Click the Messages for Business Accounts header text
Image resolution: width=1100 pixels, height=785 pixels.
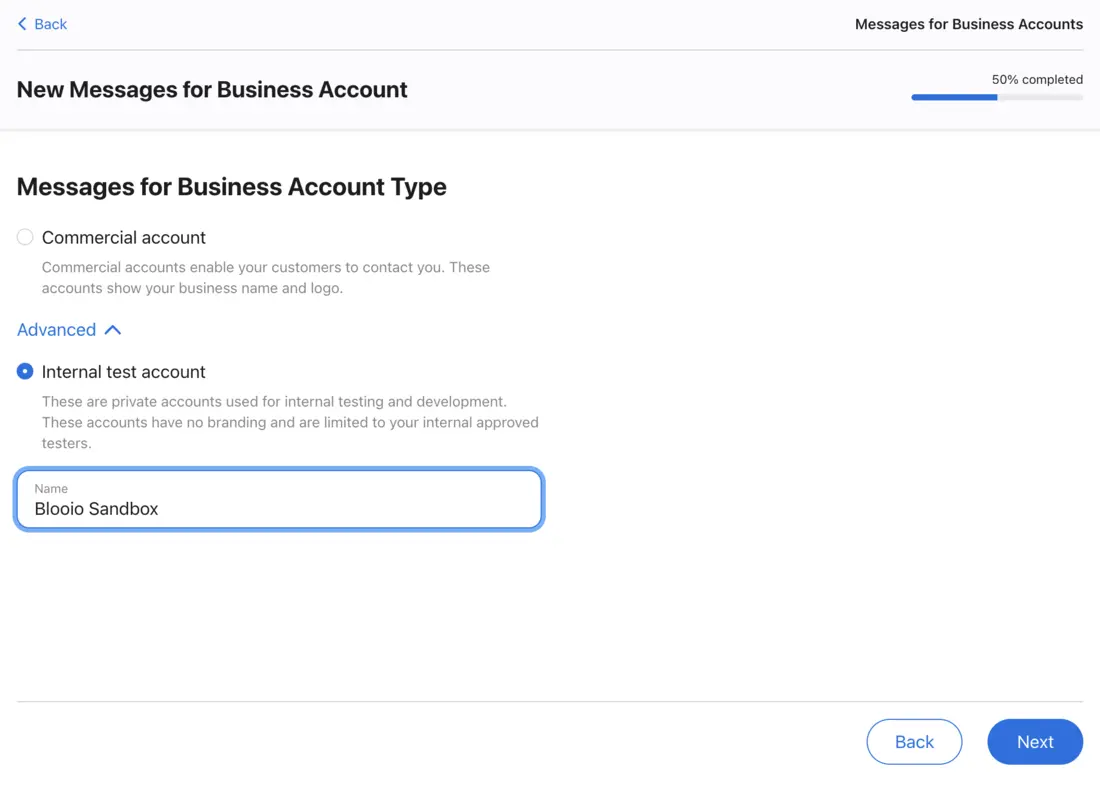(x=969, y=24)
